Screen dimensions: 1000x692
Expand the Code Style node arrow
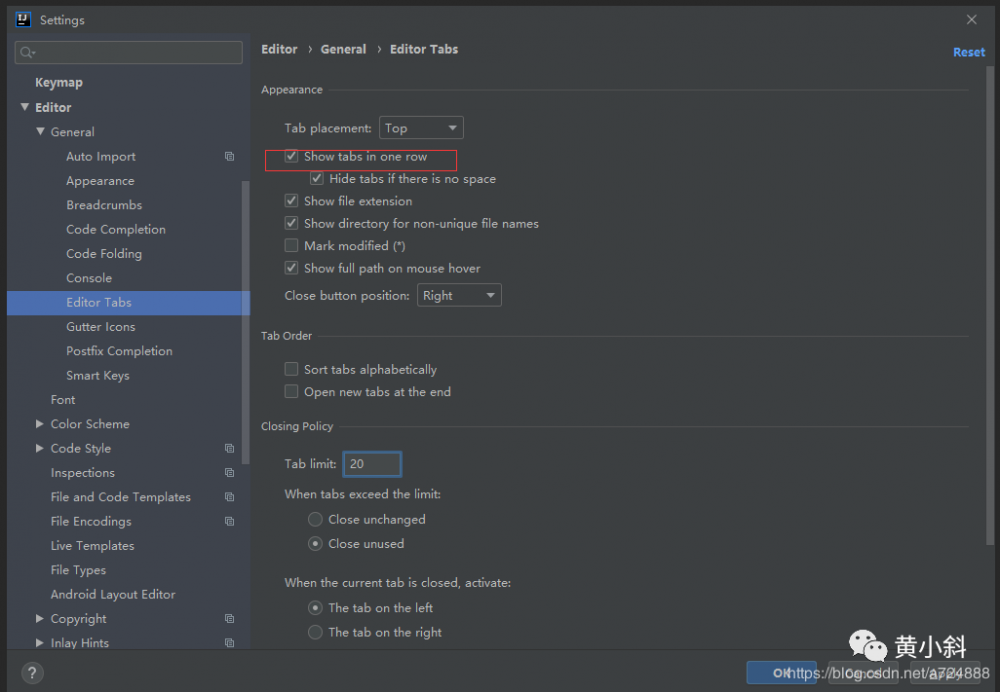[x=40, y=448]
